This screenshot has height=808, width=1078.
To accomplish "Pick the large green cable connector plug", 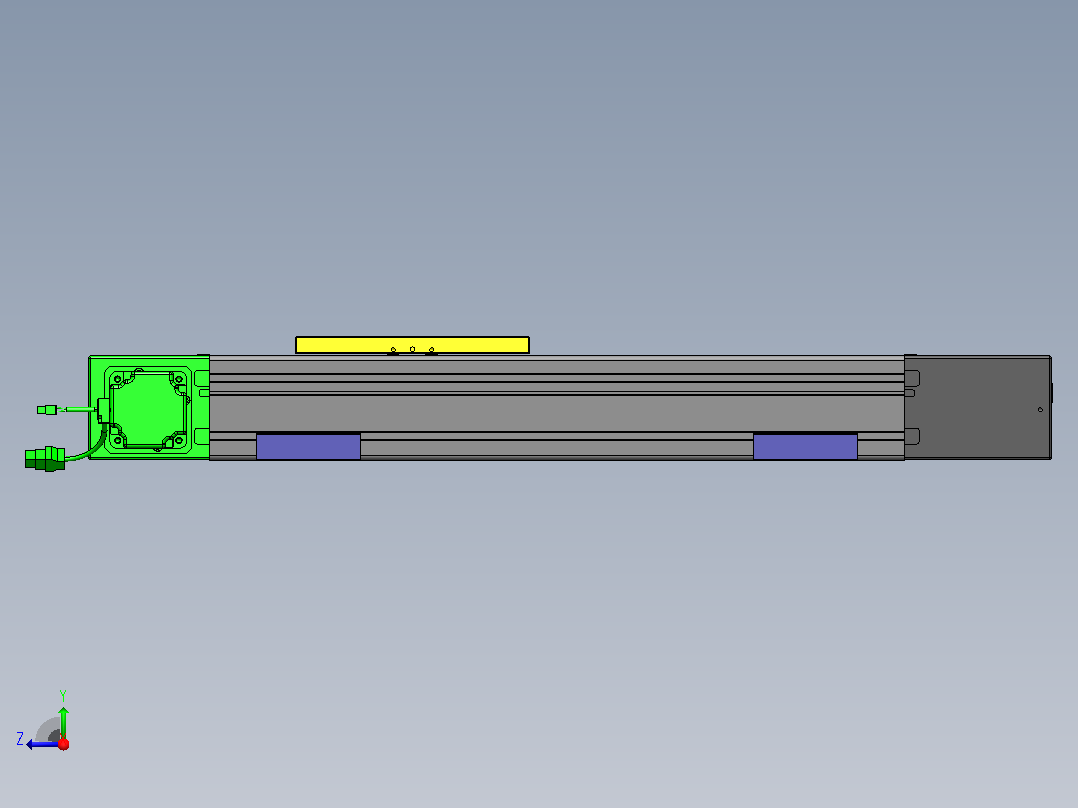I will pos(45,459).
